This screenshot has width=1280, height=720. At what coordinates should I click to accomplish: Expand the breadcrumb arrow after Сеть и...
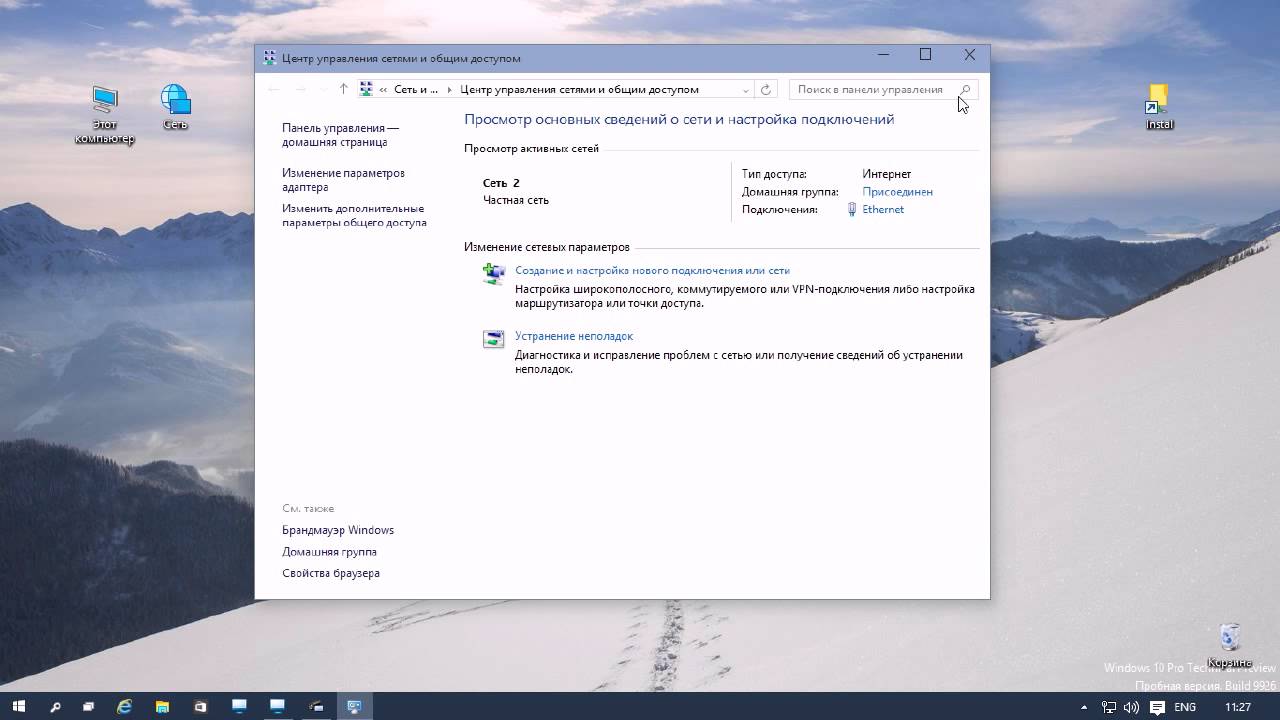[449, 89]
